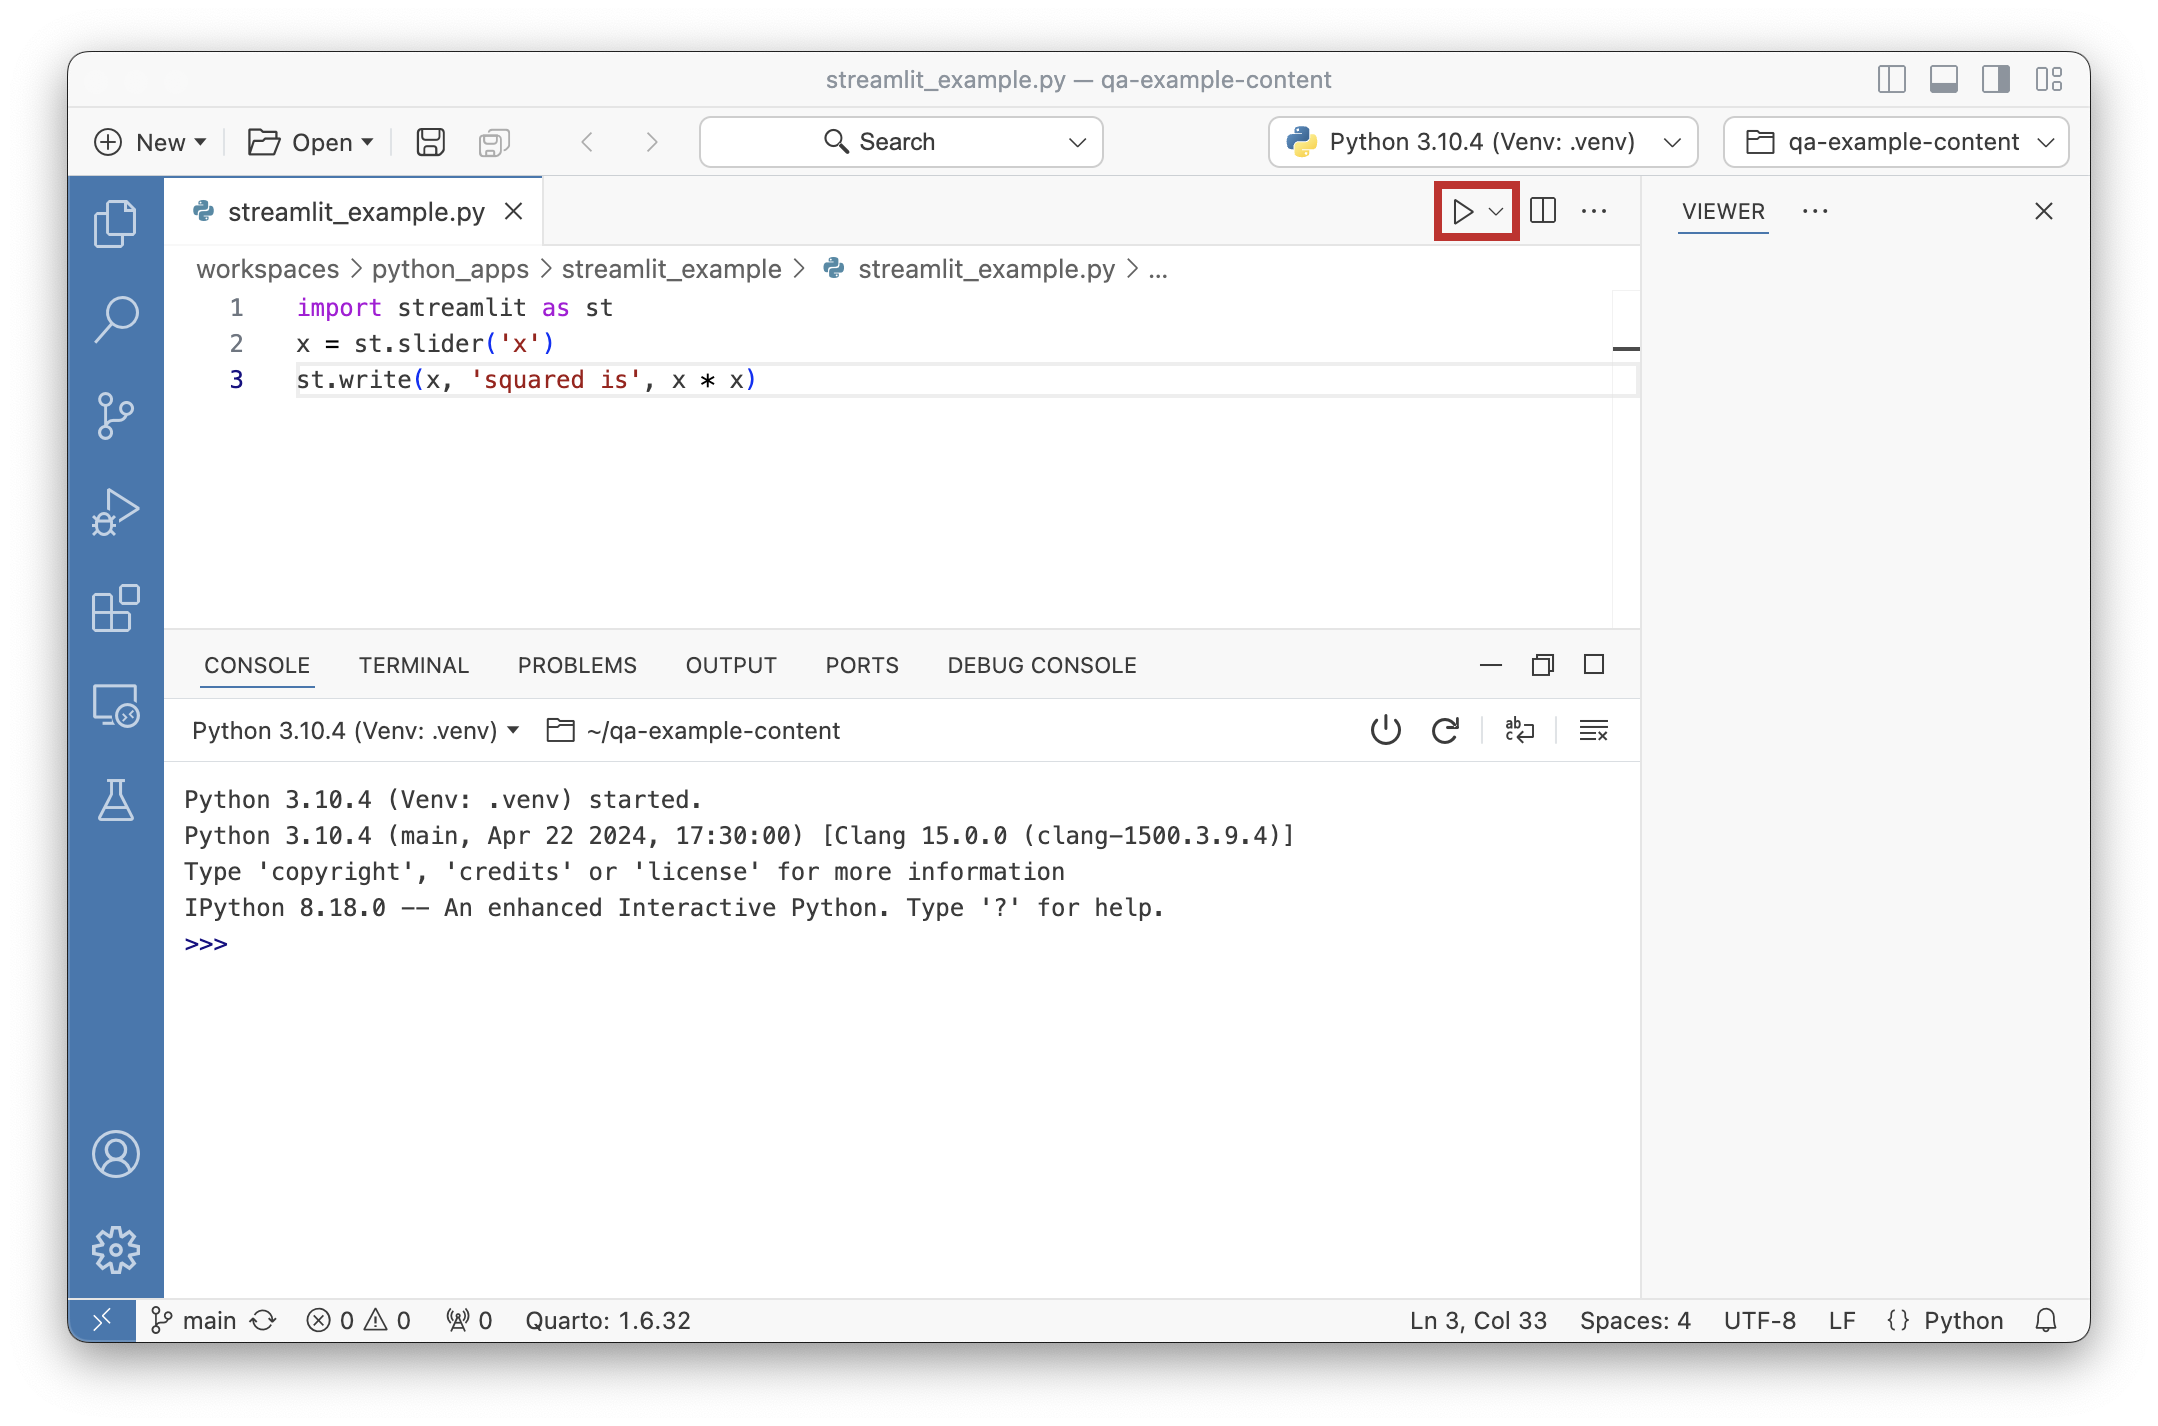Open the Explorer sidebar view
This screenshot has width=2158, height=1426.
coord(116,224)
